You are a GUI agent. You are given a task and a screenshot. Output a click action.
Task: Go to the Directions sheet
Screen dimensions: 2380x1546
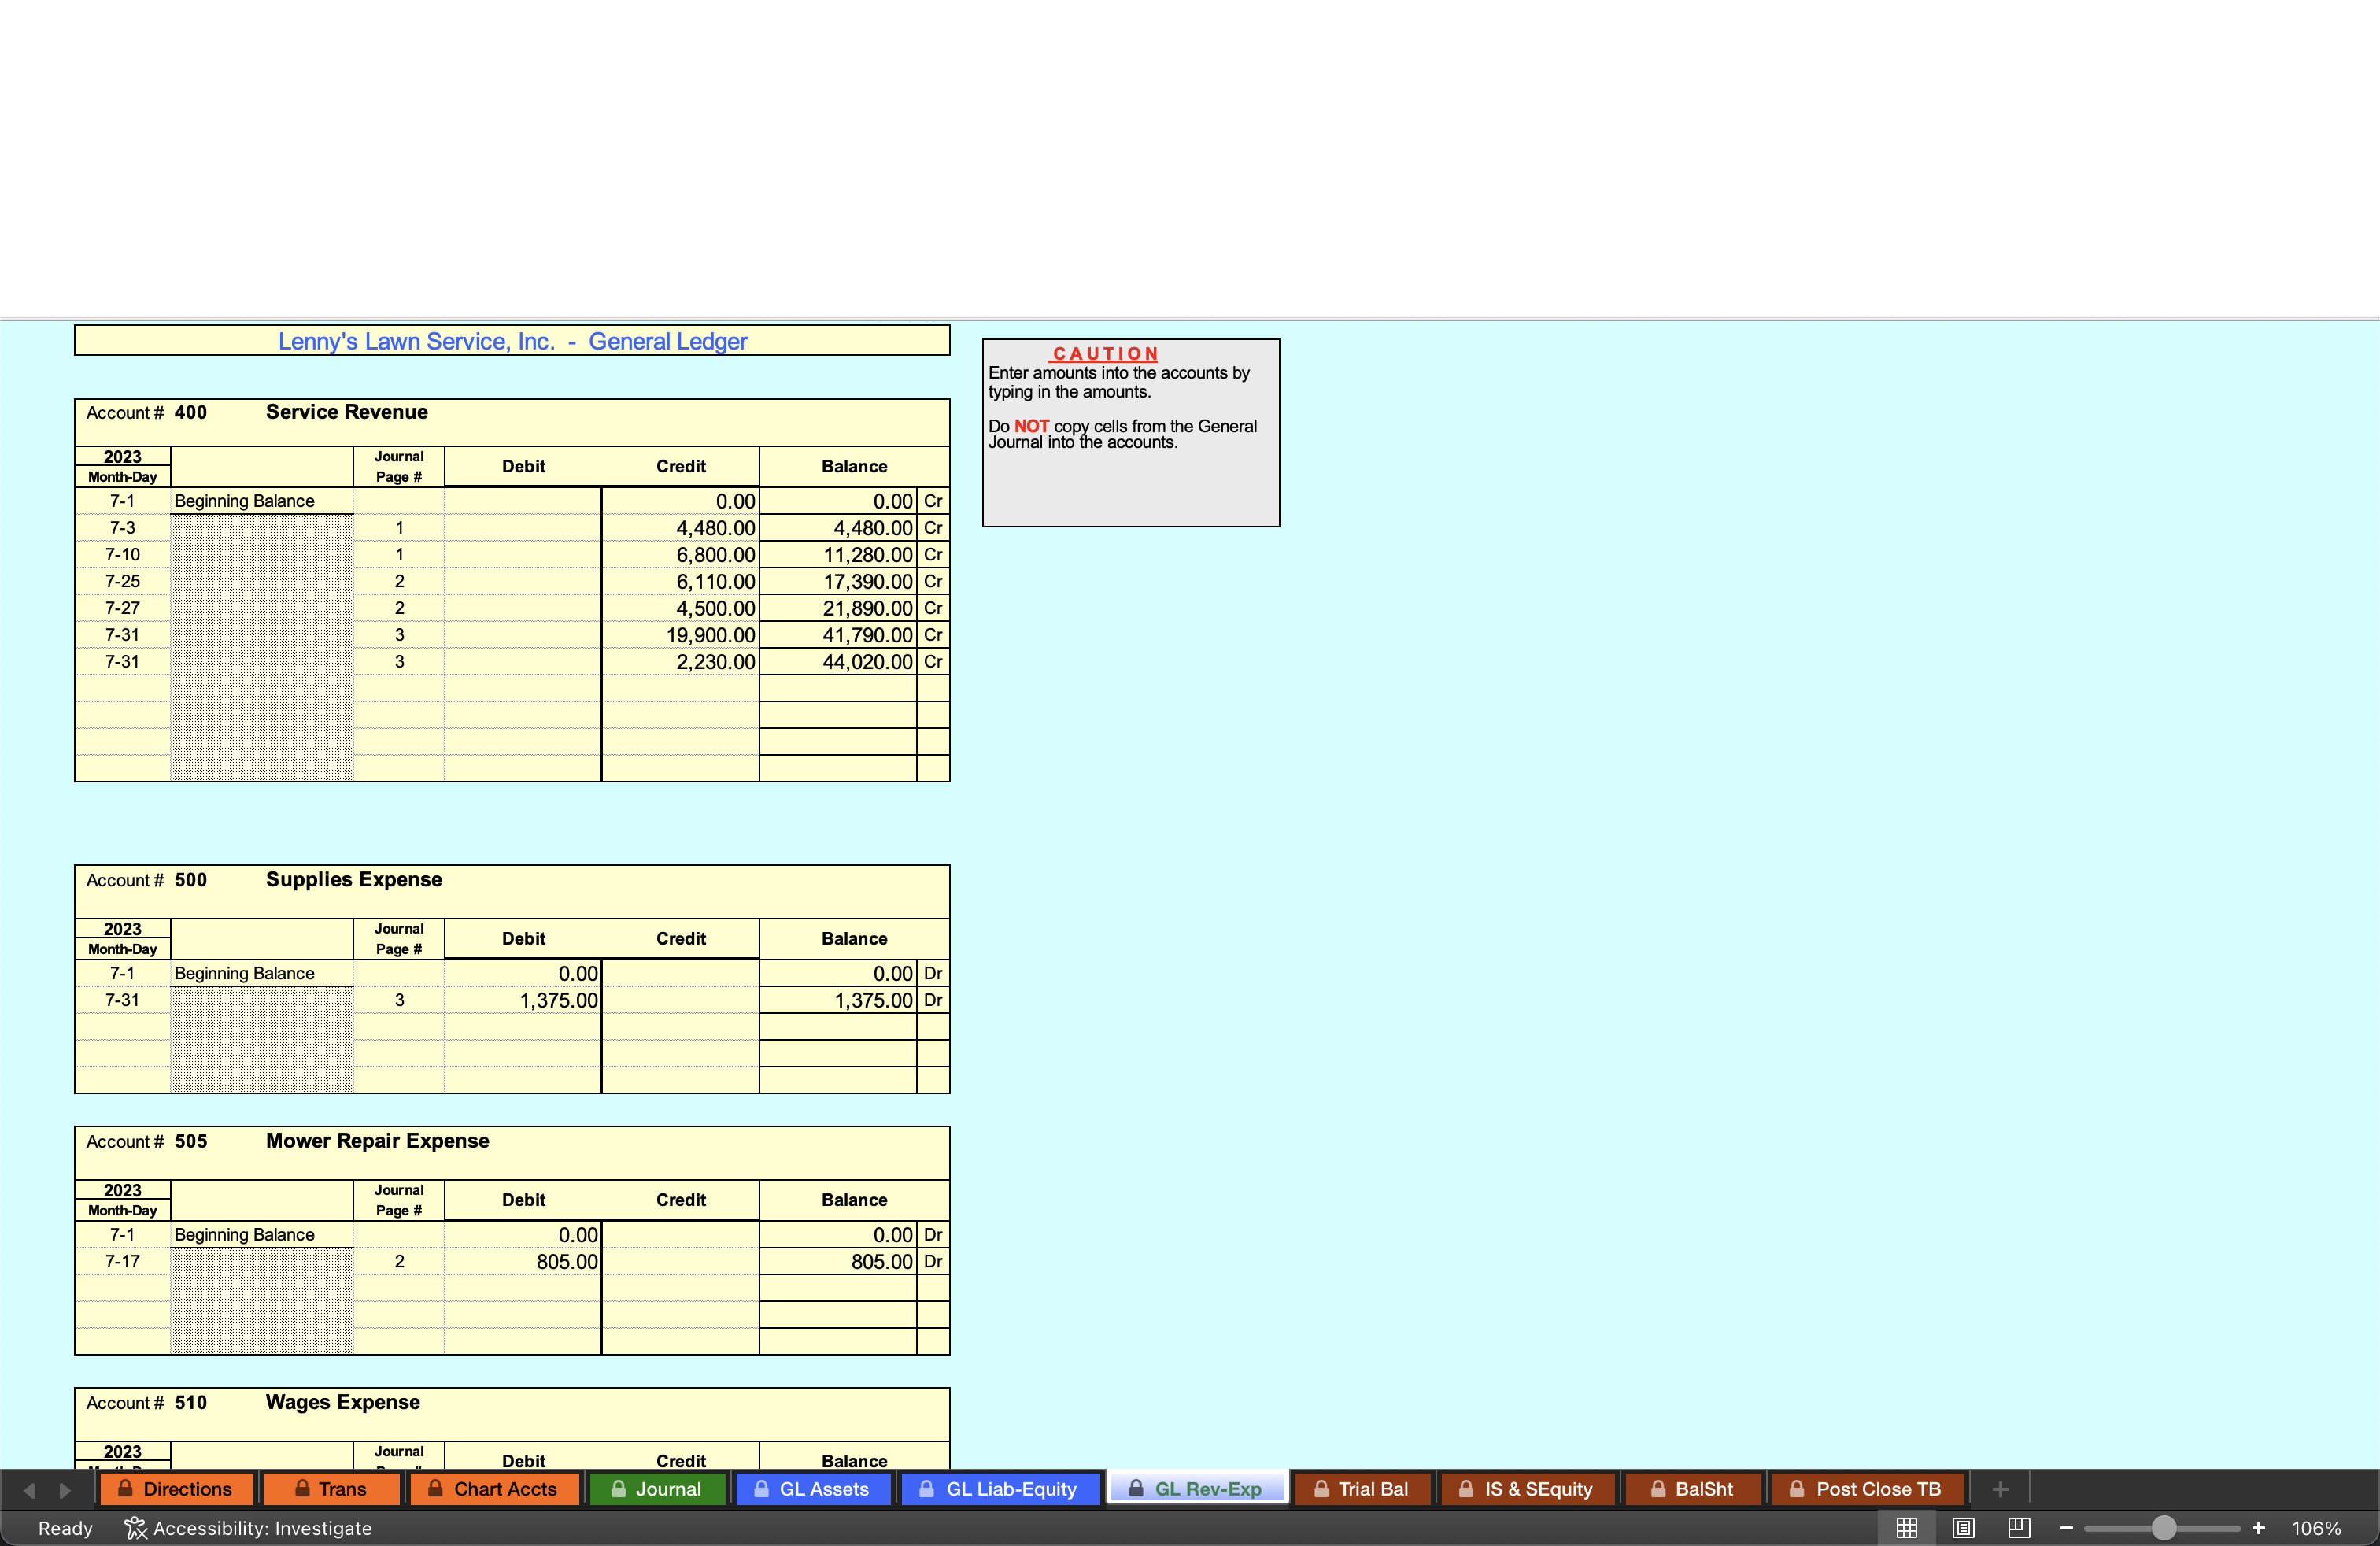pyautogui.click(x=176, y=1489)
